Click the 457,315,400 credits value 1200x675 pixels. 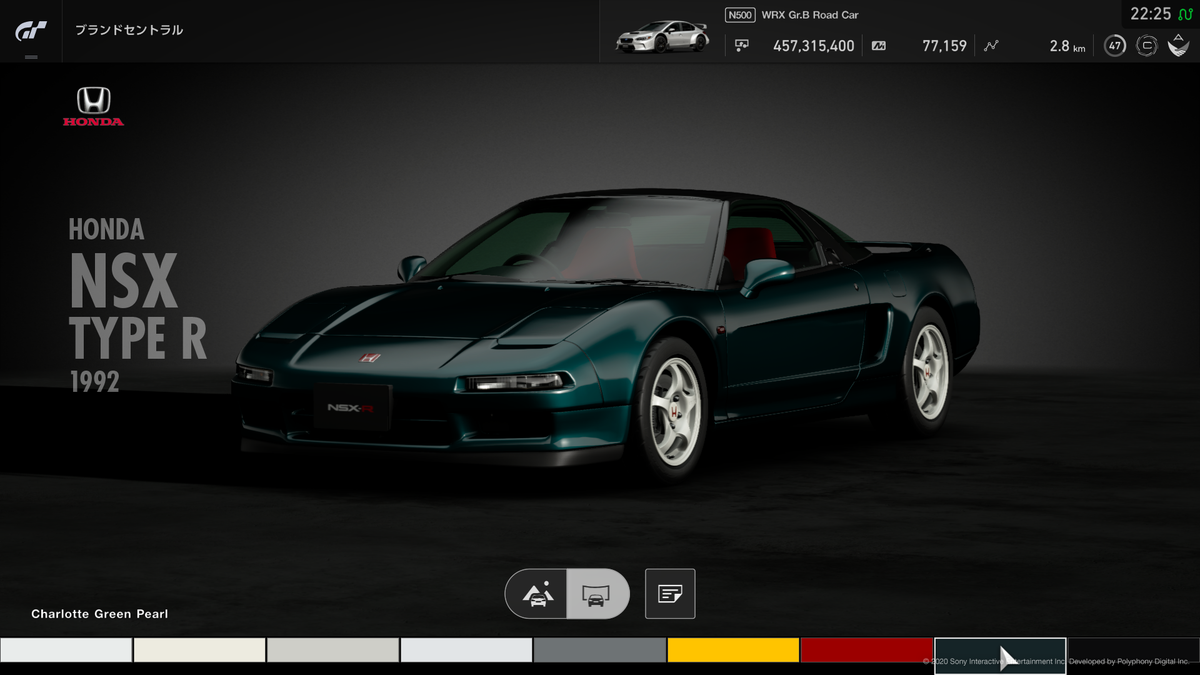click(x=814, y=46)
